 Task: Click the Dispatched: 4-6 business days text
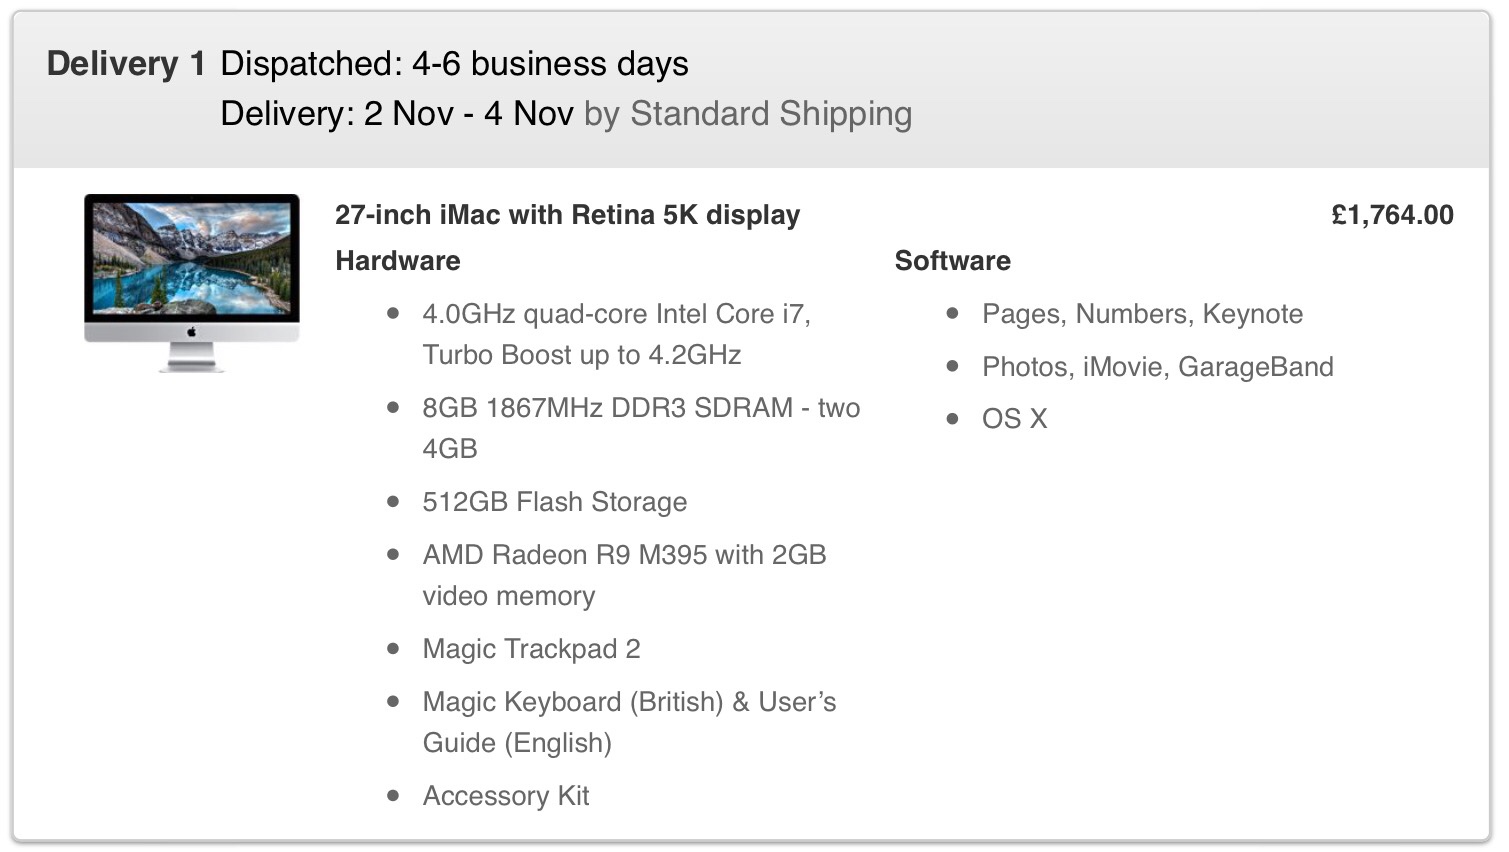pos(454,64)
